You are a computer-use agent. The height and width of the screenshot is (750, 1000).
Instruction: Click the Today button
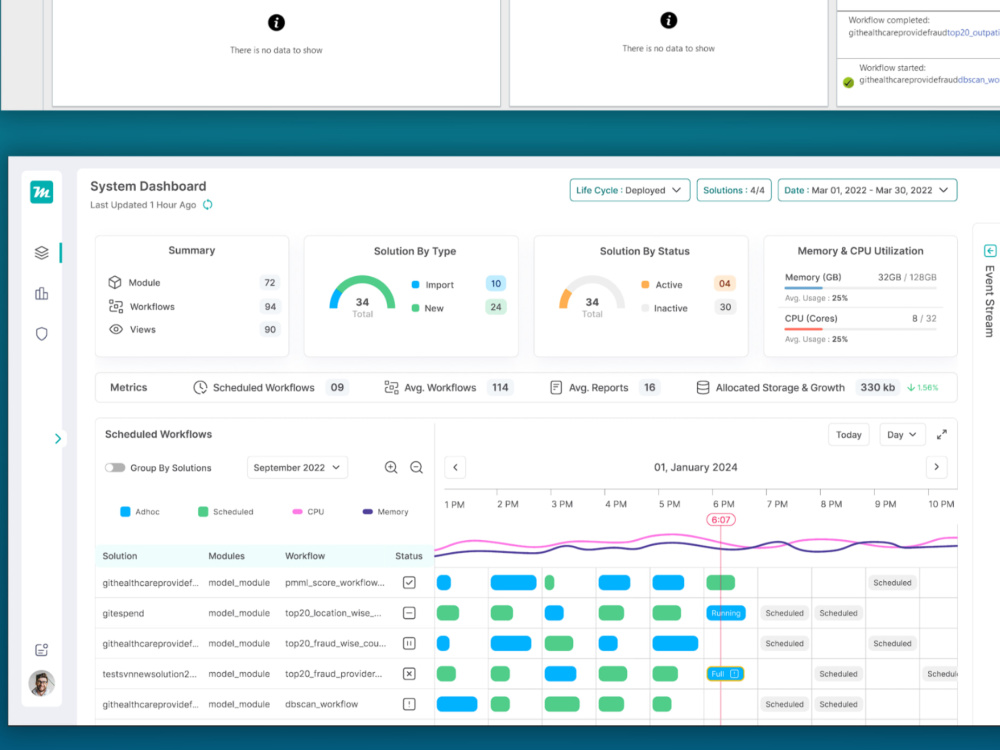point(848,435)
